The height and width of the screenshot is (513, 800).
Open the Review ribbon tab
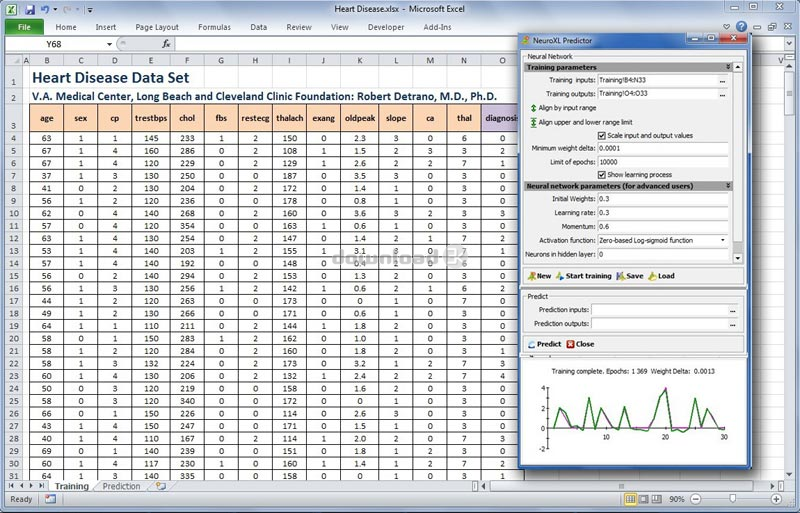299,27
